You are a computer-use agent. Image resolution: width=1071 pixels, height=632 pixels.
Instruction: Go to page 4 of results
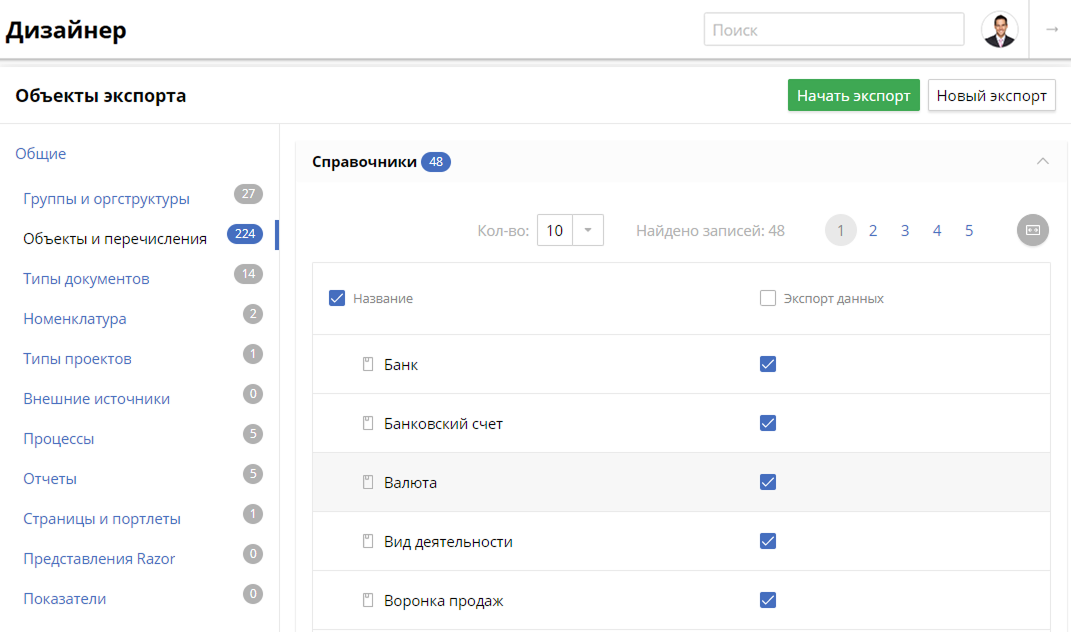(x=937, y=231)
